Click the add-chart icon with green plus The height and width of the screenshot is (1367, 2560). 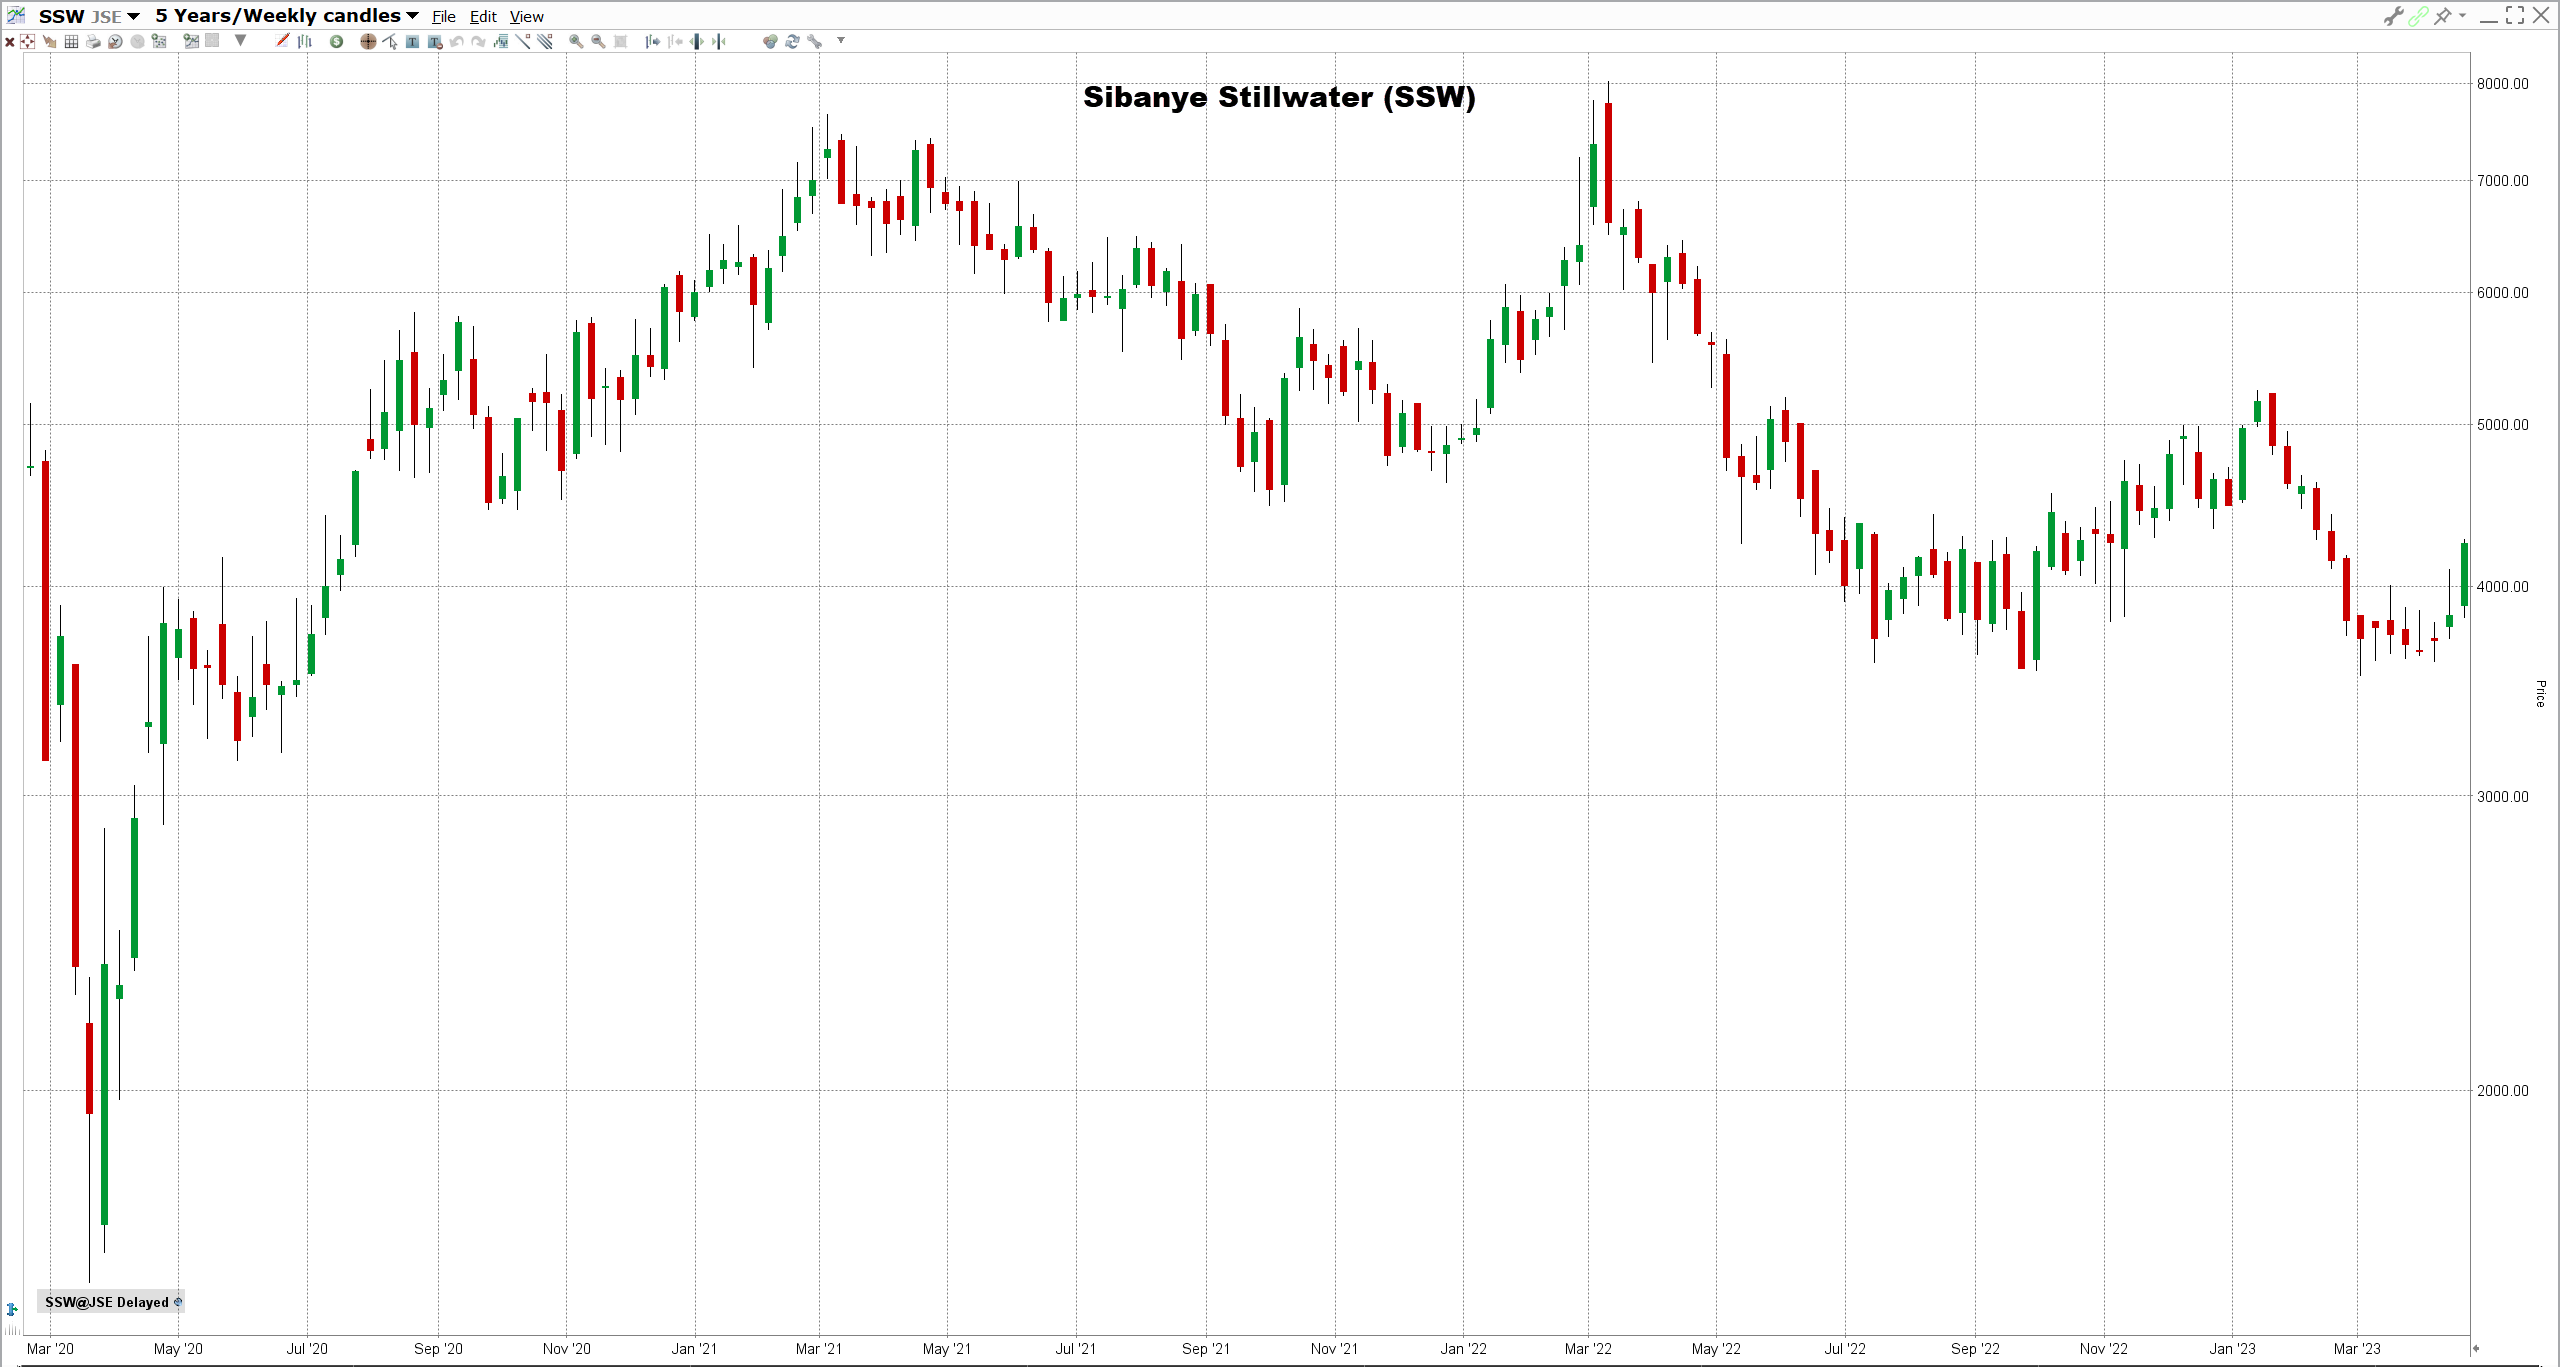159,41
